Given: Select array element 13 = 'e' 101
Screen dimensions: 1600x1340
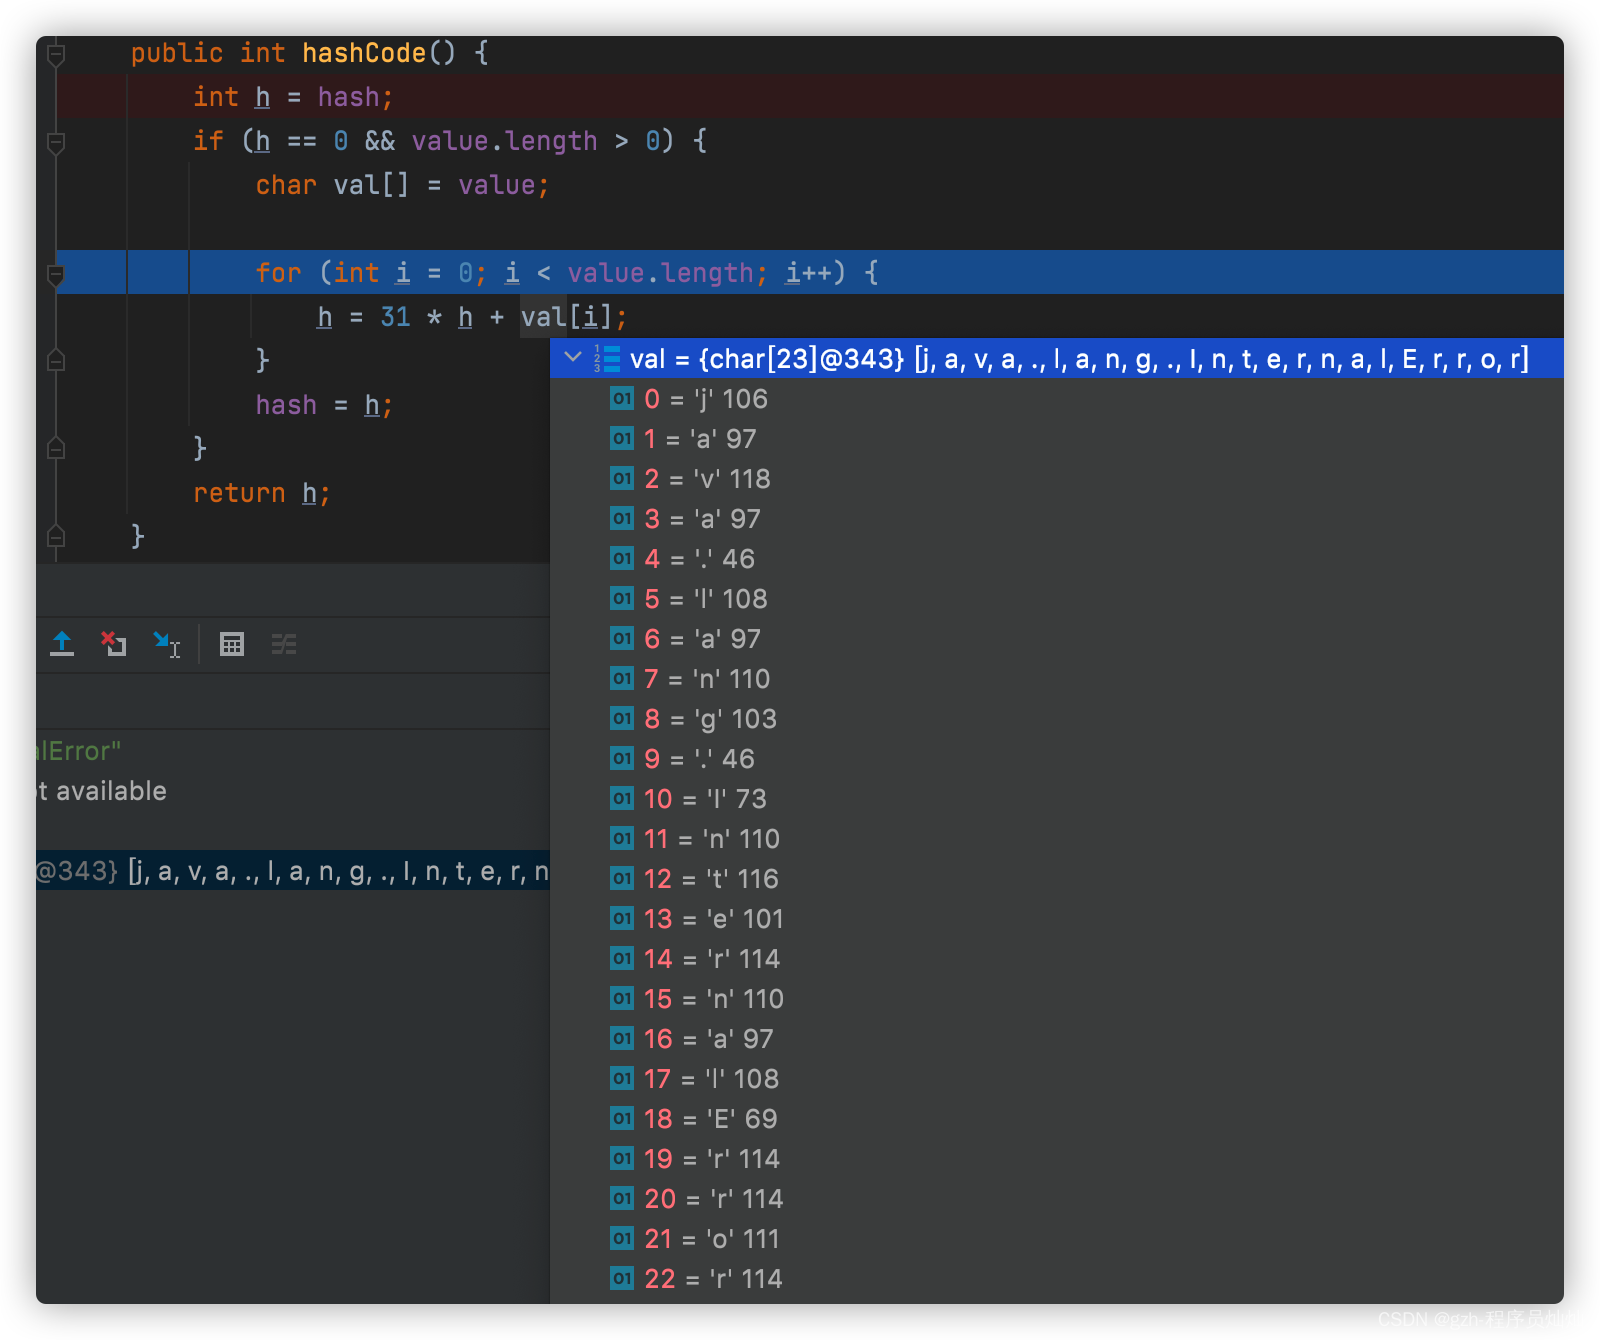Looking at the screenshot, I should pos(1056,919).
